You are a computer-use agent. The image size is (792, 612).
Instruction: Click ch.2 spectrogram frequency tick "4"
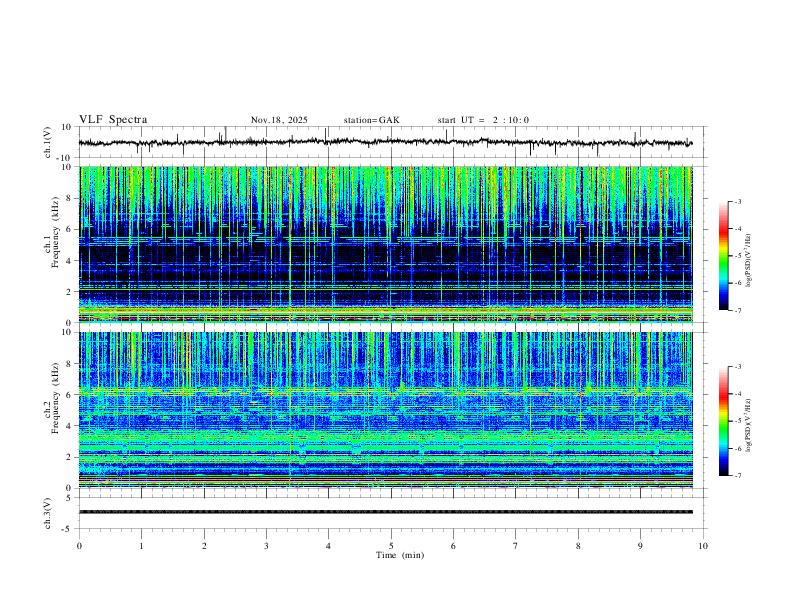69,426
